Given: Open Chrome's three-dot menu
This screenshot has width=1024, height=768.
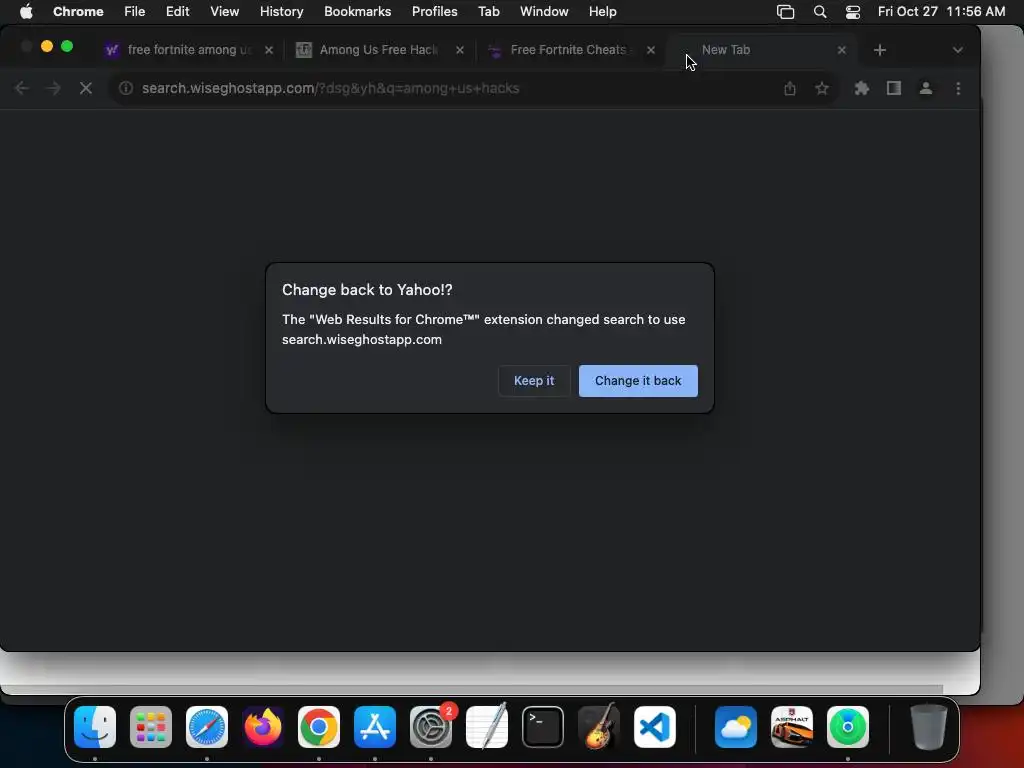Looking at the screenshot, I should coord(958,88).
